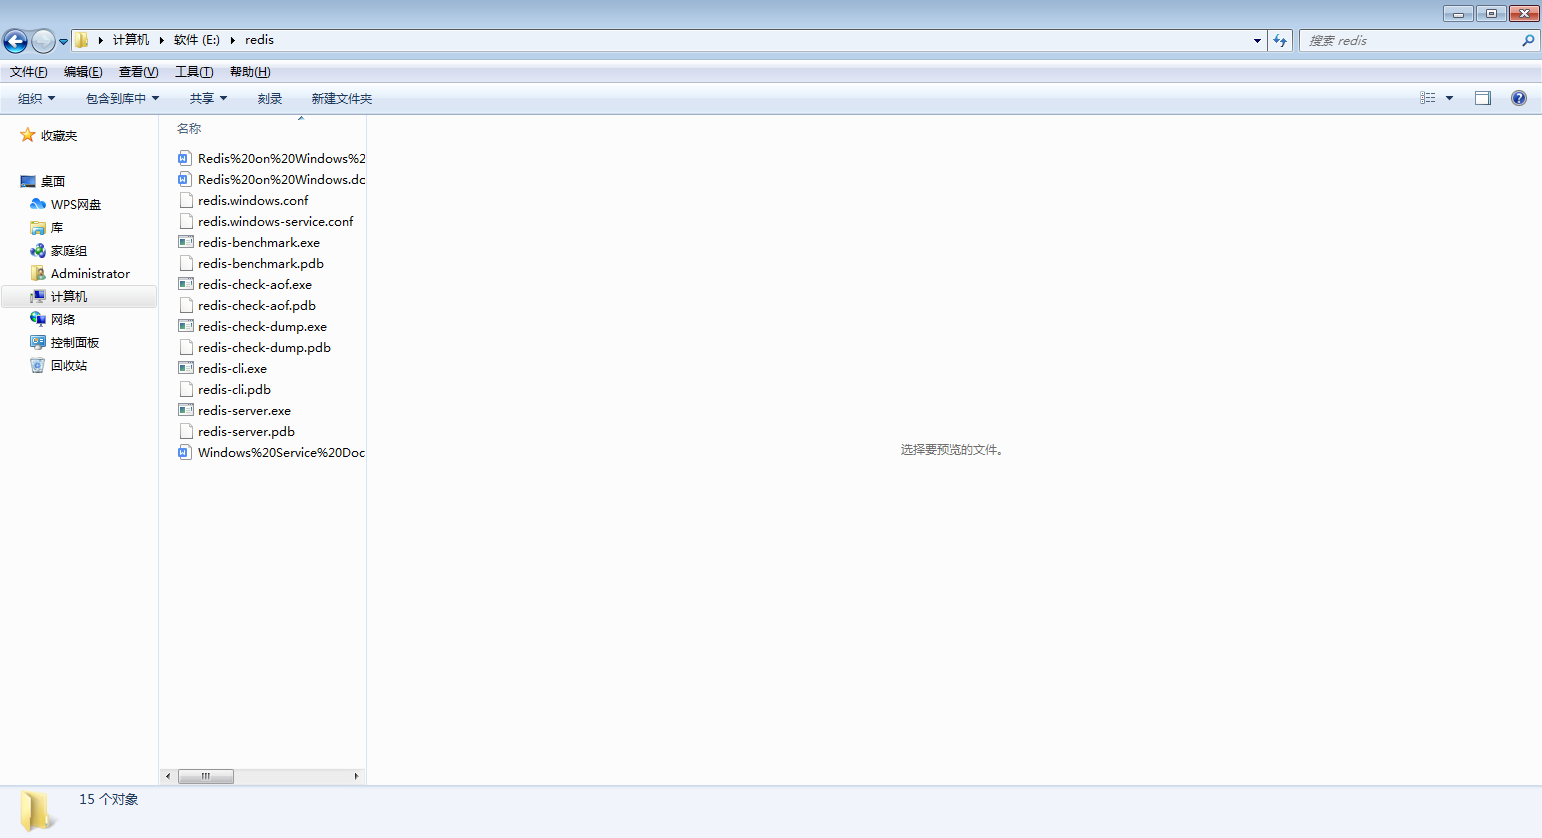This screenshot has height=838, width=1542.
Task: Click 新建文件夹 to create folder
Action: (341, 98)
